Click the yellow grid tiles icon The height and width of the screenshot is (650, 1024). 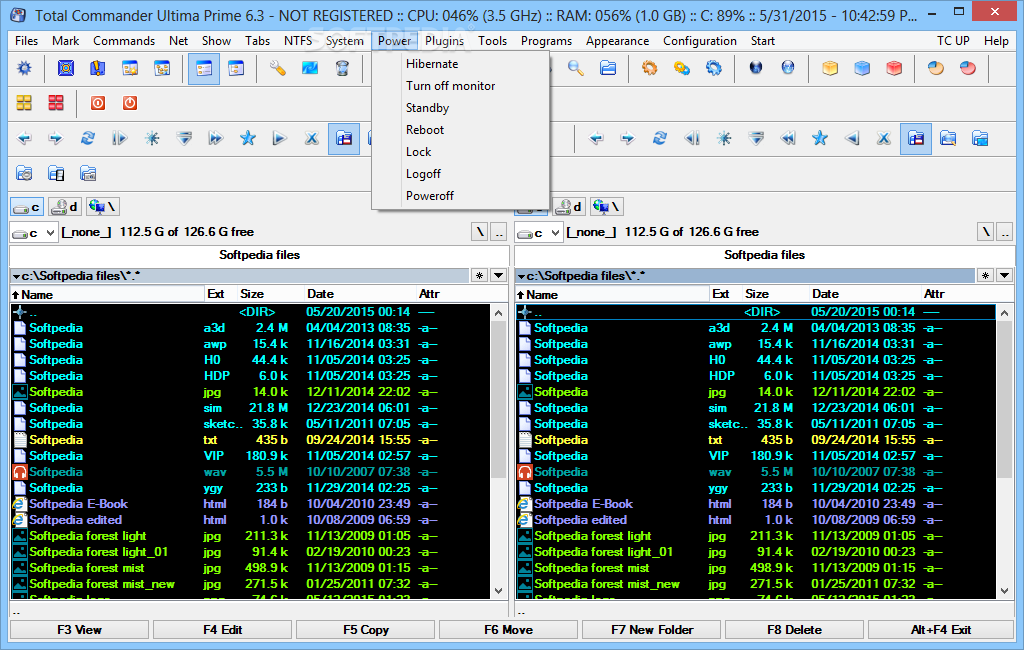coord(24,103)
